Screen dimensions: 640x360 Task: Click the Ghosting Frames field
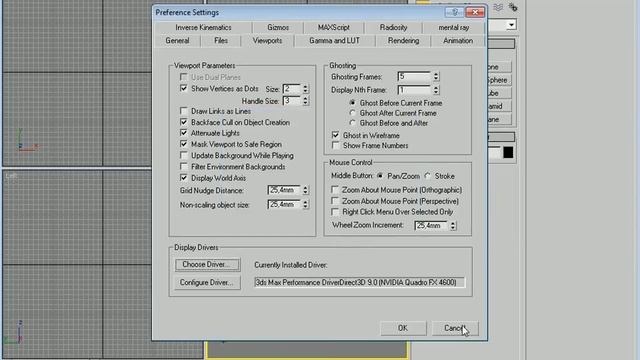pyautogui.click(x=414, y=77)
